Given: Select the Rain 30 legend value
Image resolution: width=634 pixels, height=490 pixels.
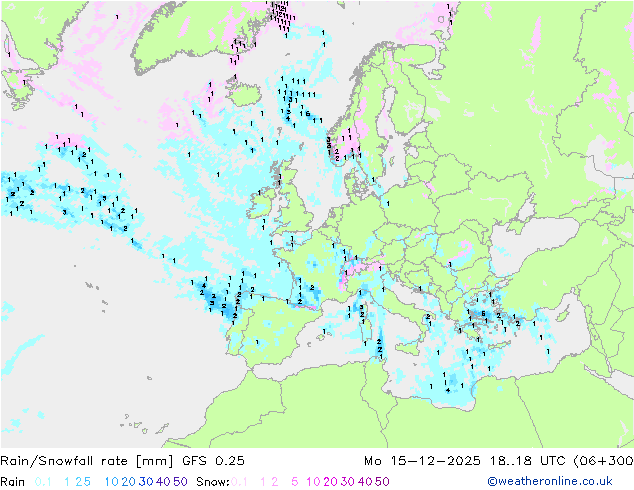Looking at the screenshot, I should (146, 482).
